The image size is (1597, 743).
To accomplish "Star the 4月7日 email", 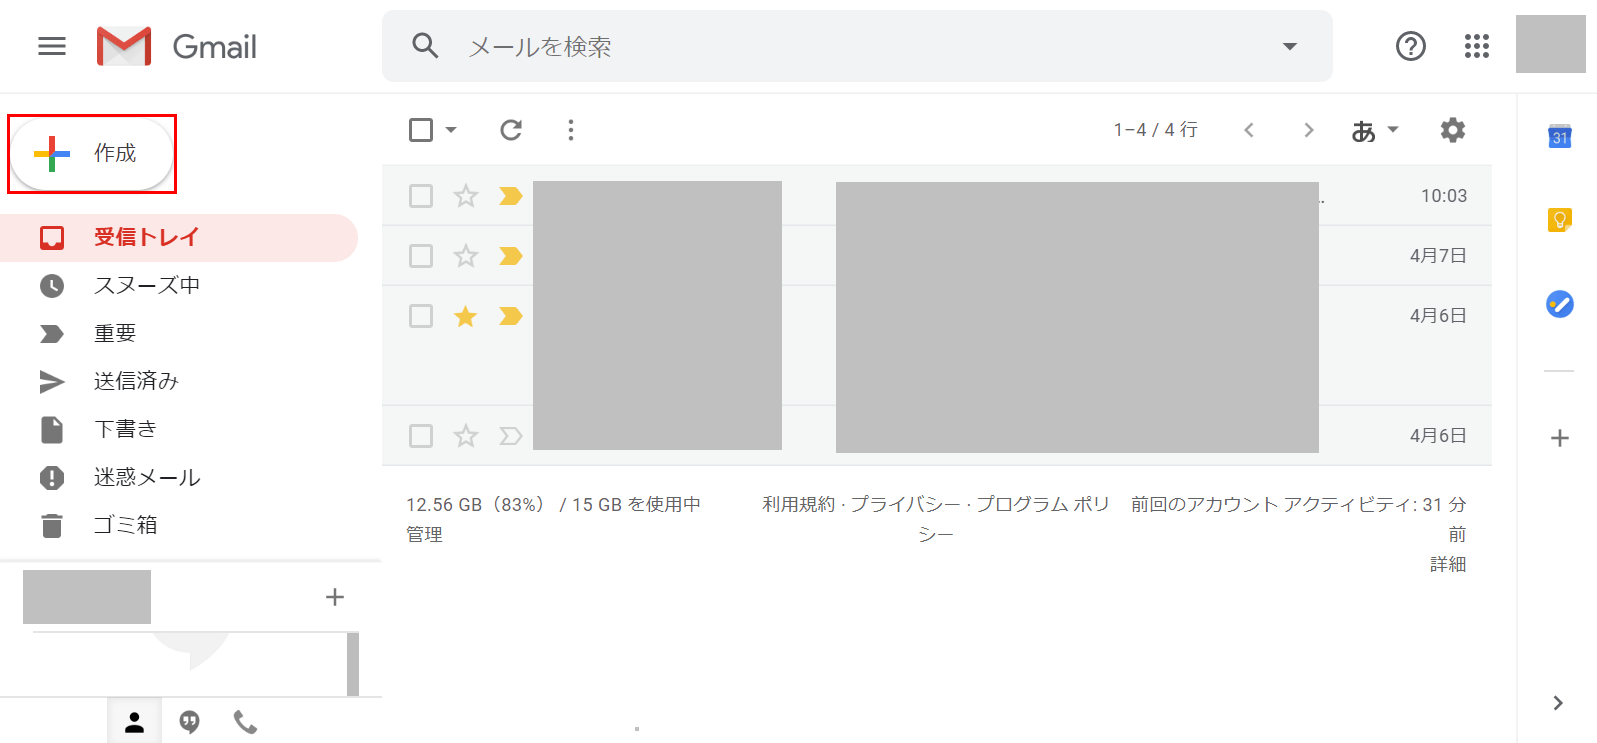I will [x=466, y=256].
